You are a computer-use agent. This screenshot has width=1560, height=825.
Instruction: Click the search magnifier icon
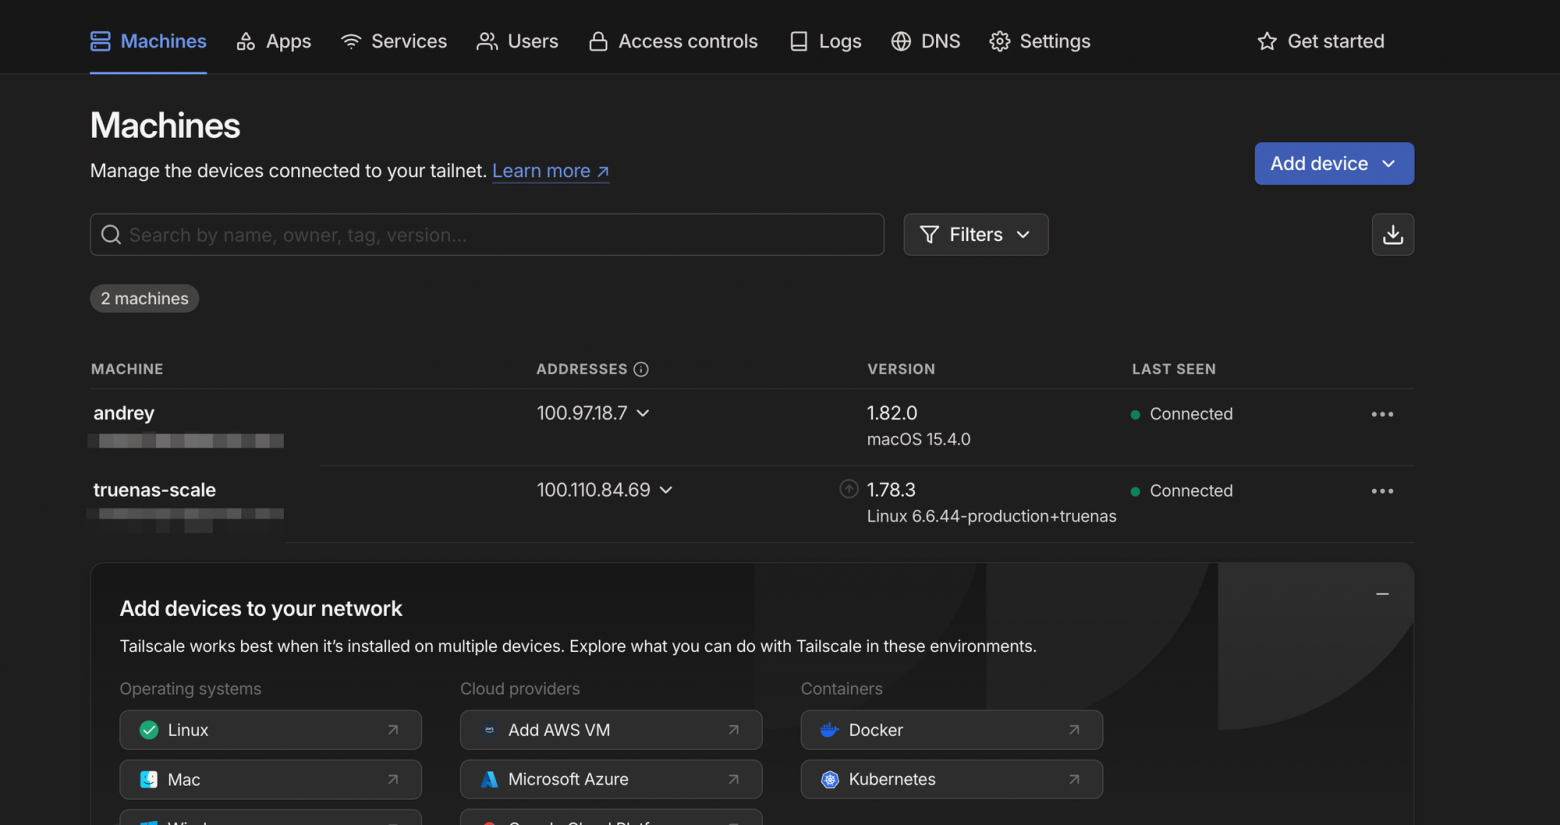[111, 234]
